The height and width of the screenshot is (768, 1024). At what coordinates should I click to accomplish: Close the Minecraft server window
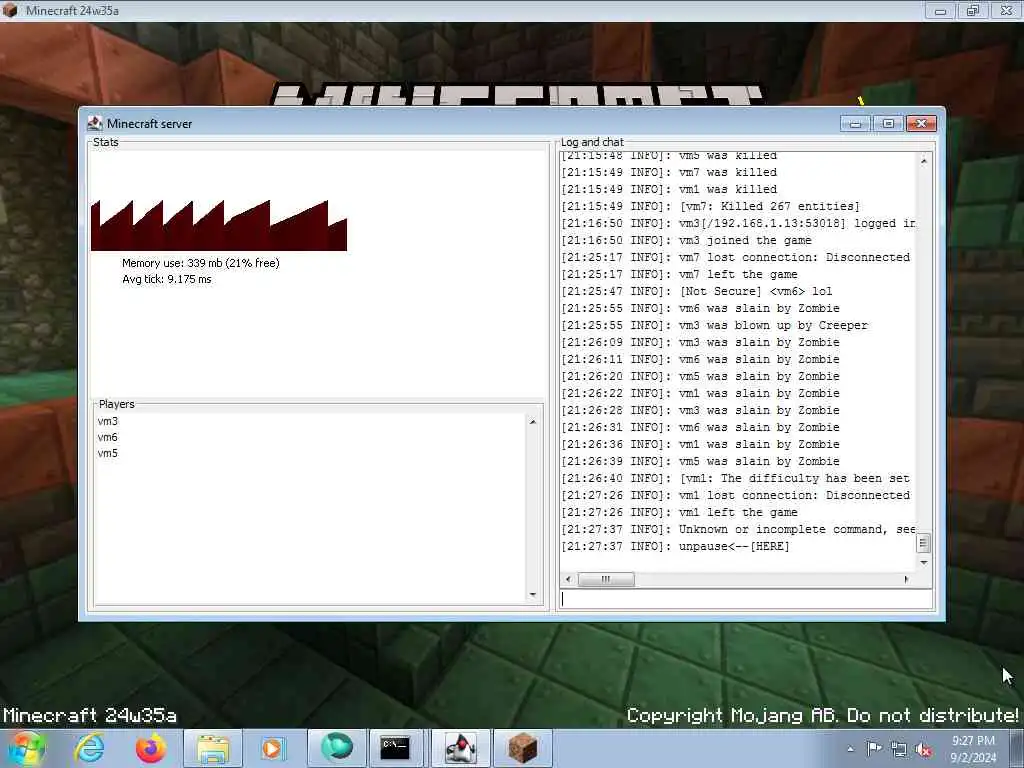coord(921,123)
